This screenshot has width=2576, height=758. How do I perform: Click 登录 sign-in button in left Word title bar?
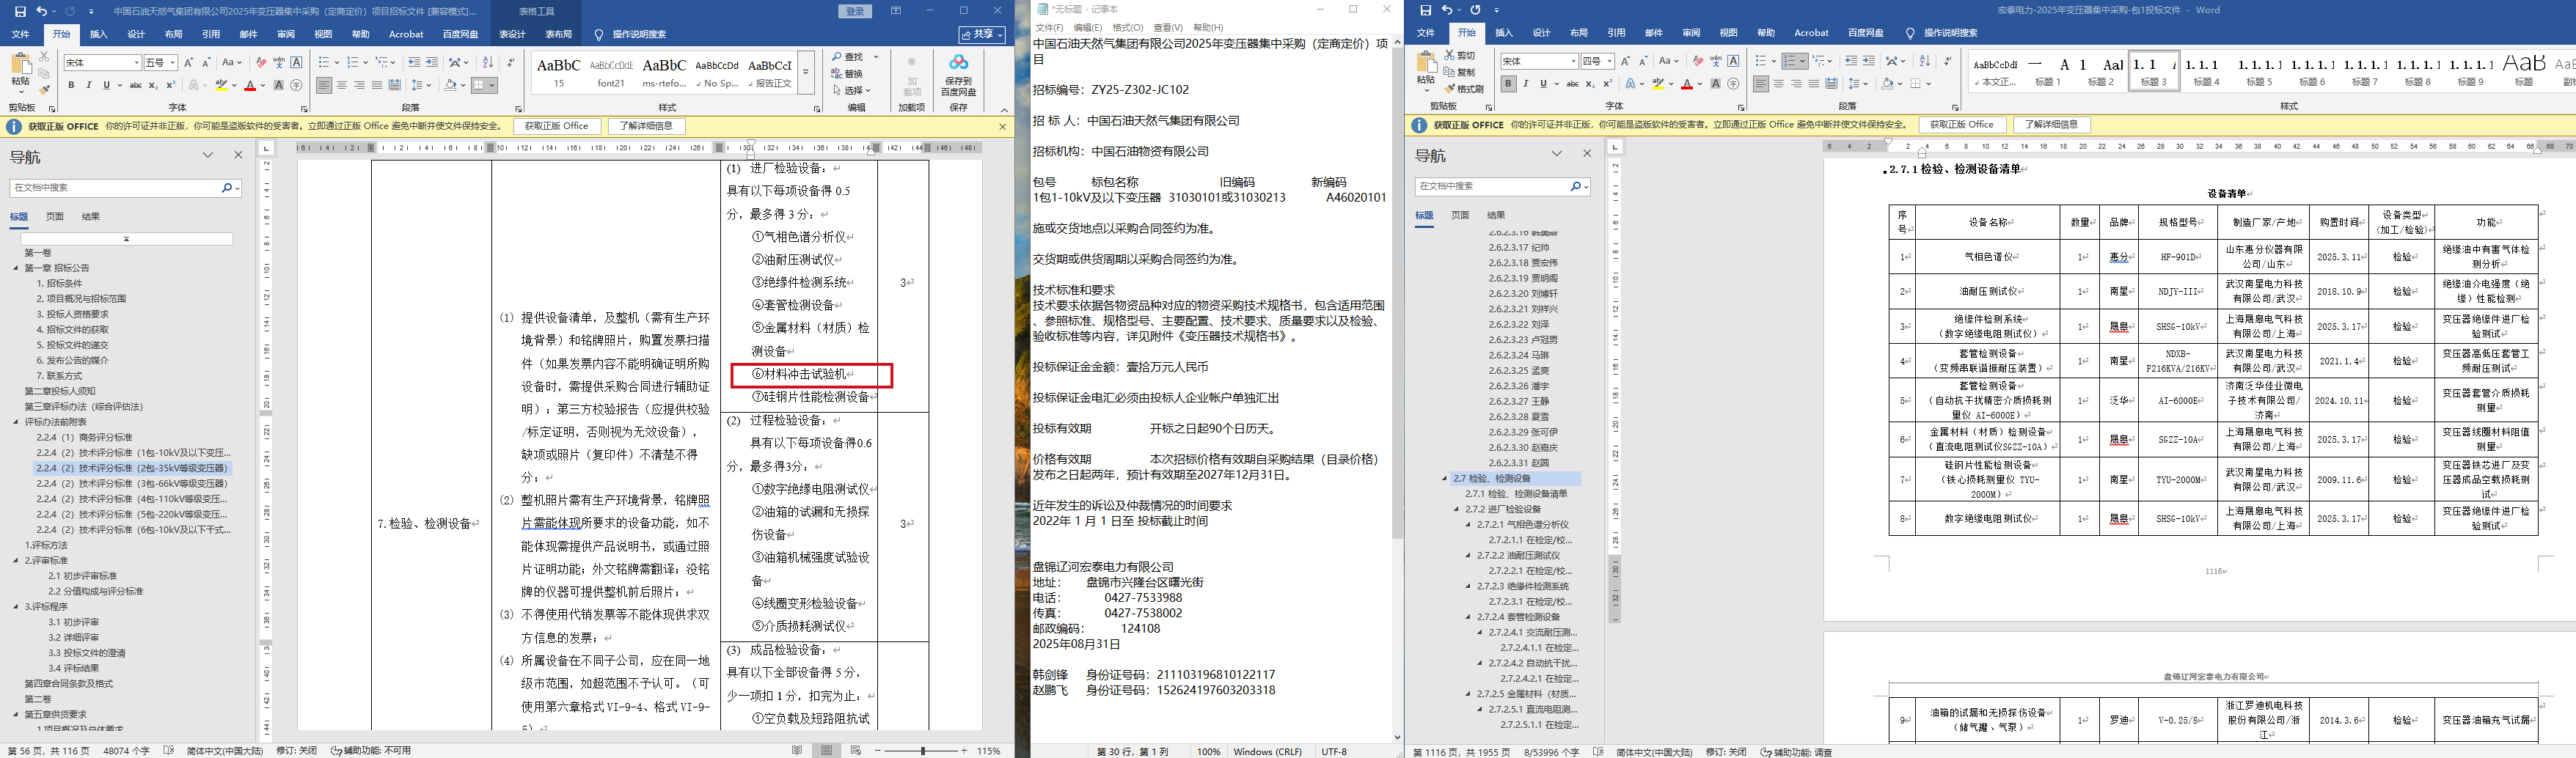855,11
